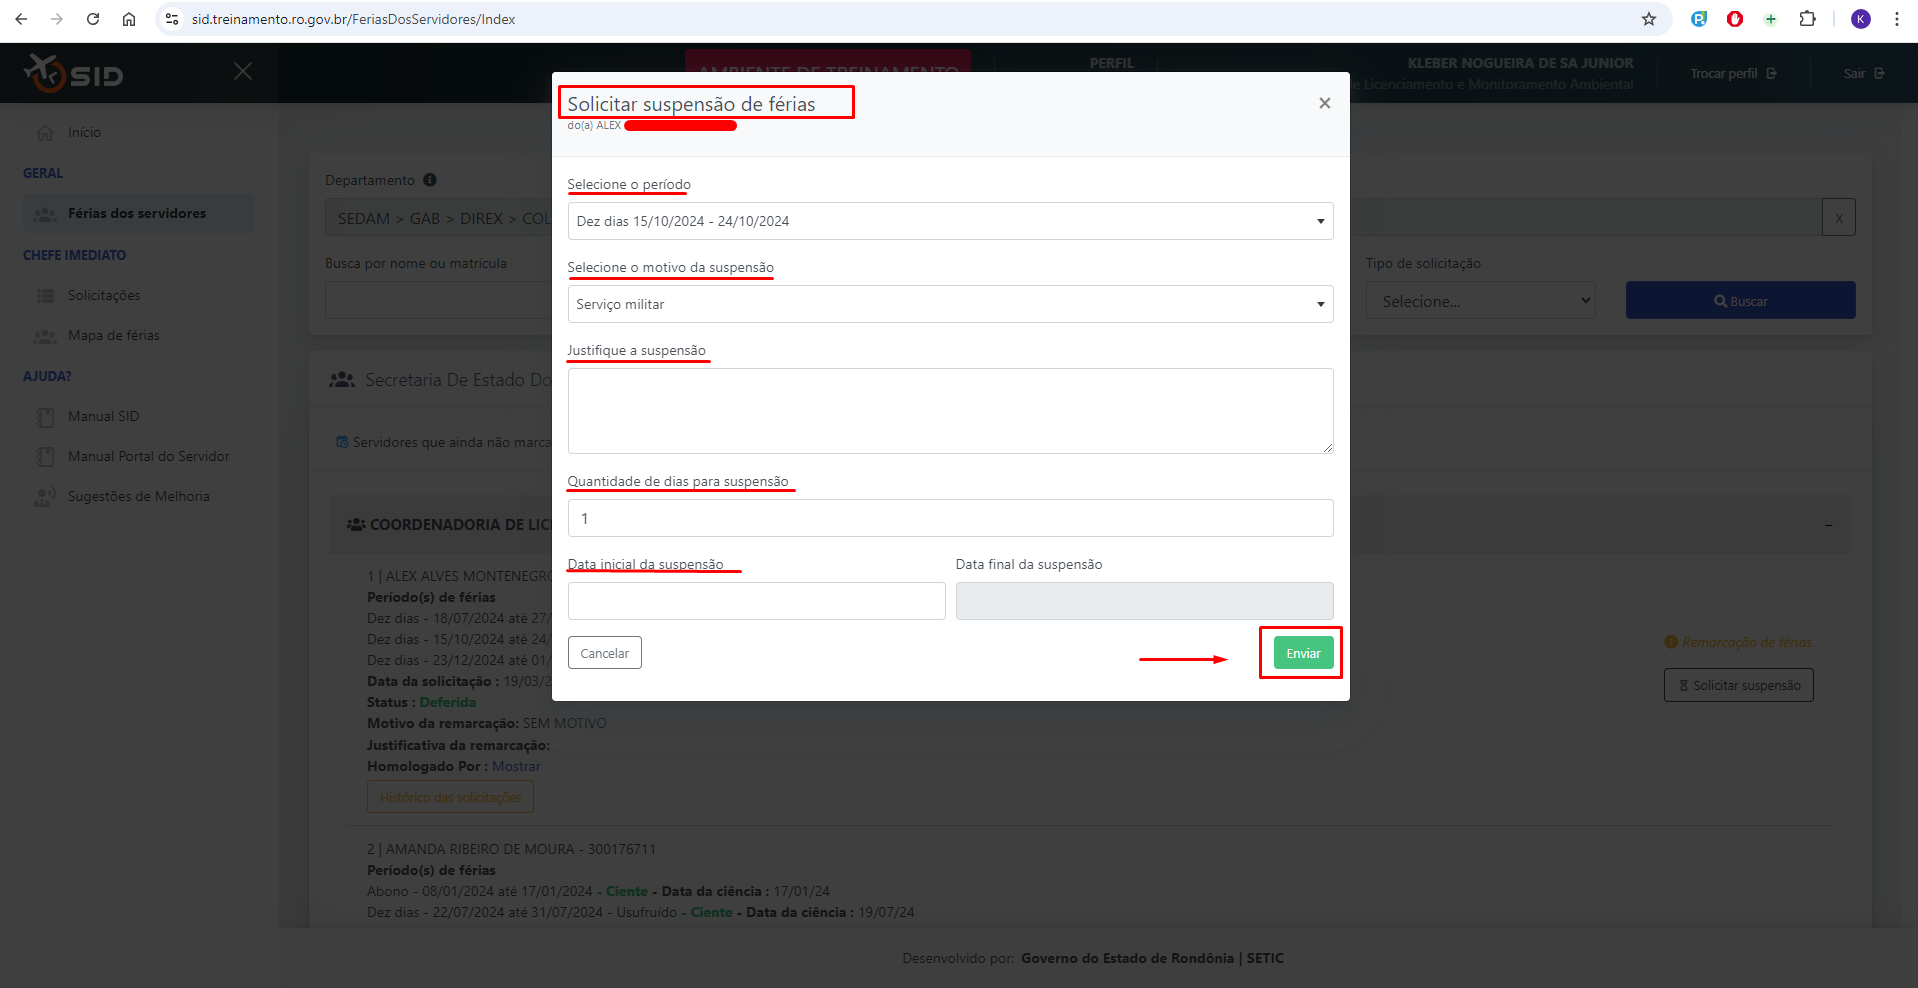The height and width of the screenshot is (988, 1918).
Task: Click the address bar URL
Action: pos(353,19)
